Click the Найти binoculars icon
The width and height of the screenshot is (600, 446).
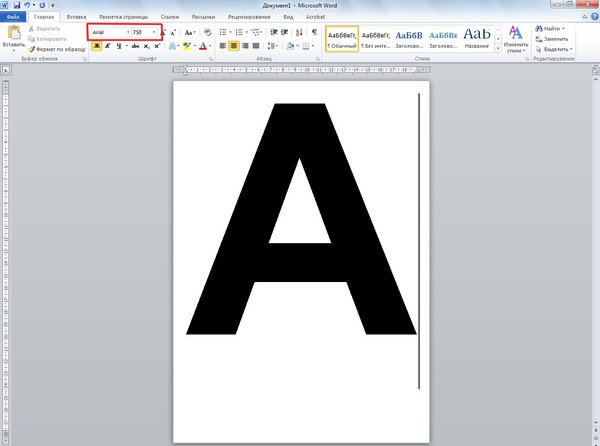(539, 29)
